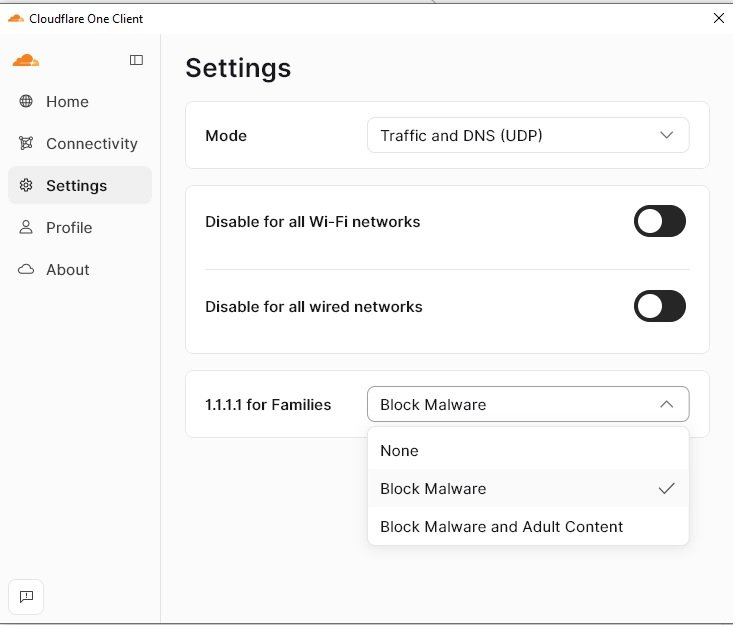The image size is (740, 626).
Task: Open the Connectivity section
Action: coord(80,144)
